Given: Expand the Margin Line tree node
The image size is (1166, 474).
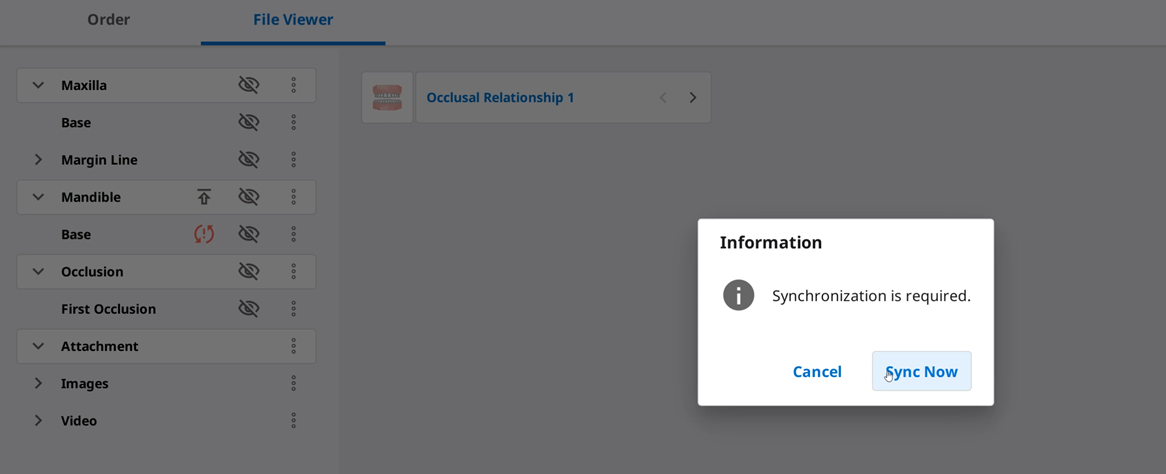Looking at the screenshot, I should (39, 160).
